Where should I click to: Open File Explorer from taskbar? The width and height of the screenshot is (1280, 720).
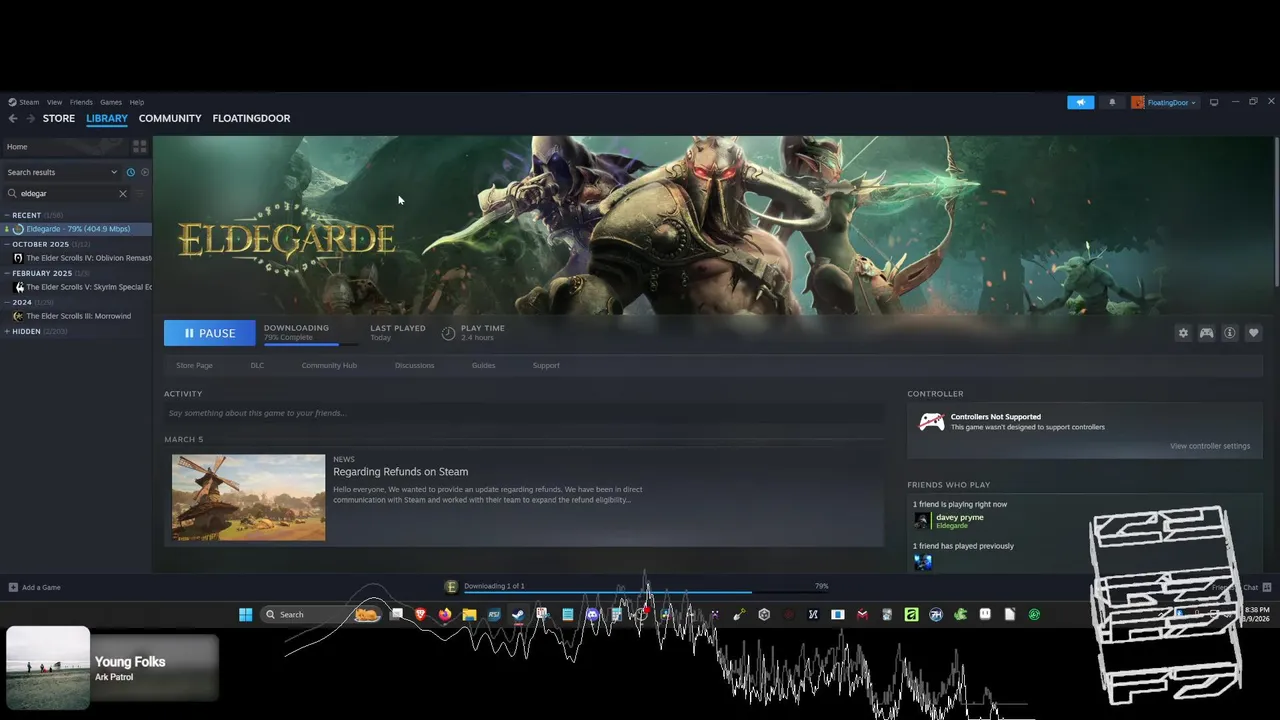(x=469, y=614)
